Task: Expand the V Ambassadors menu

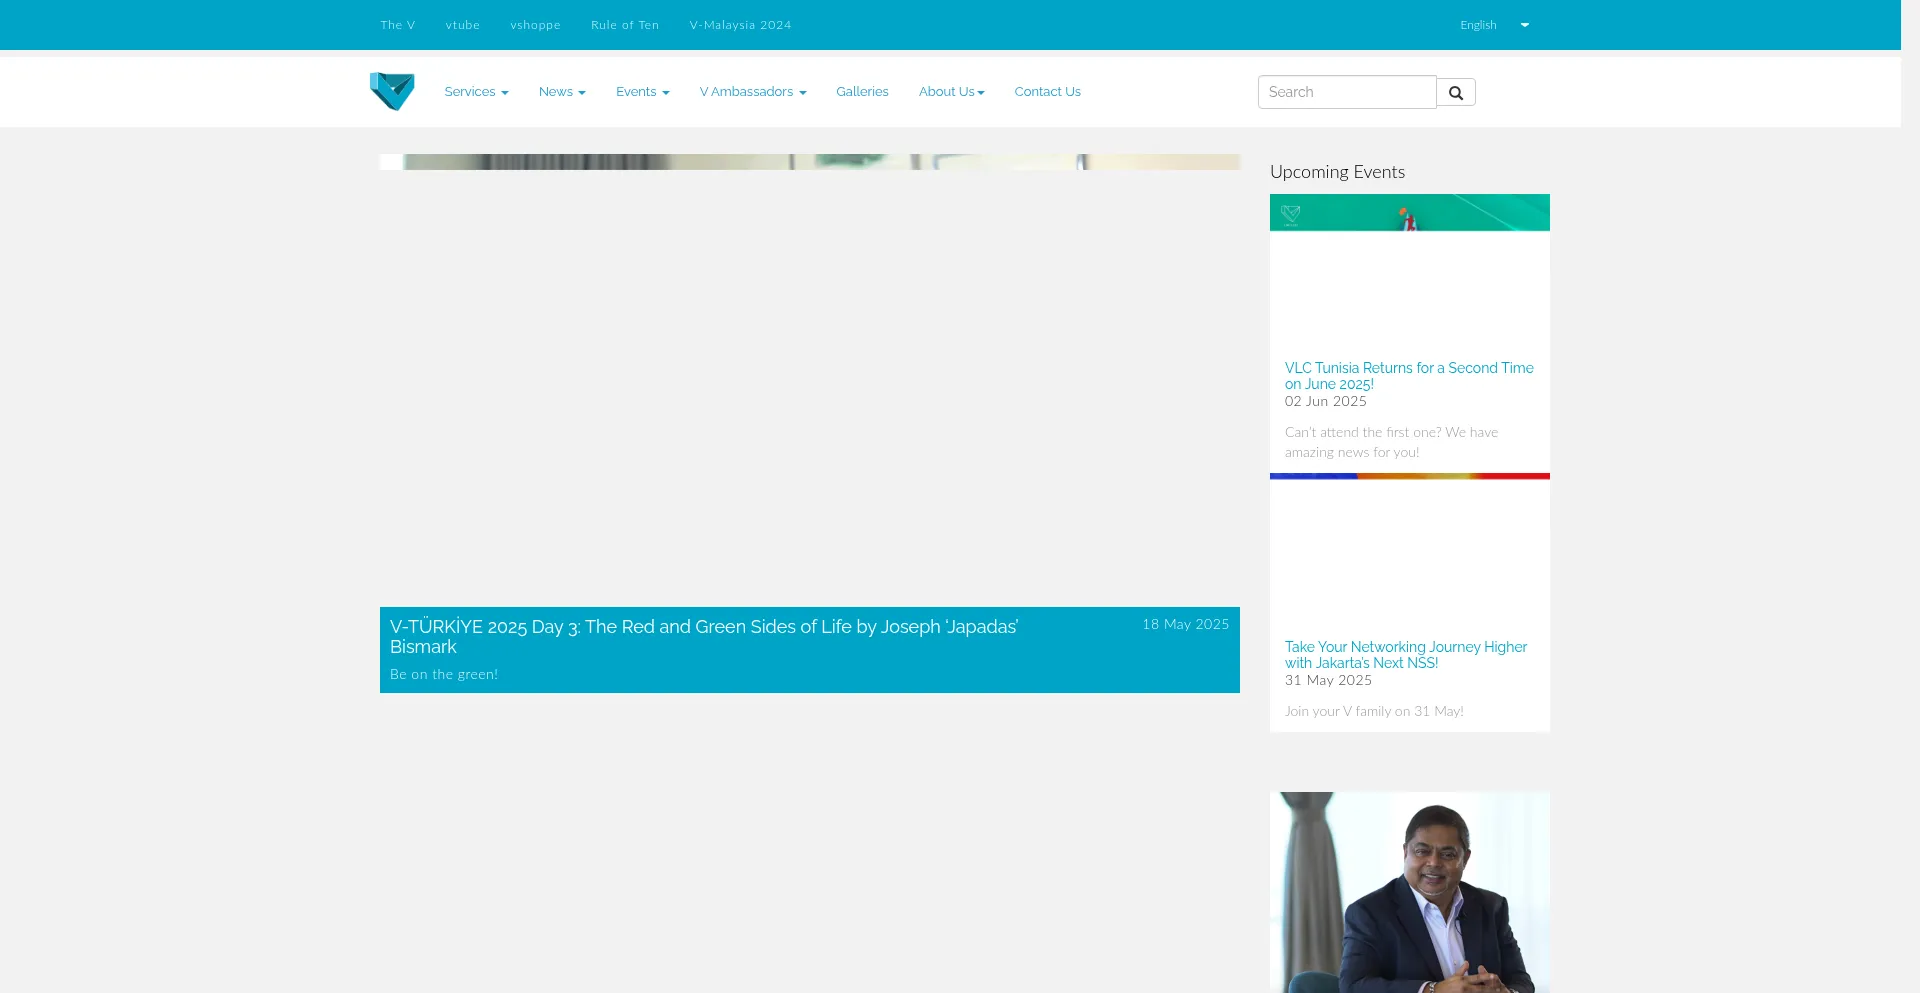Action: 752,92
